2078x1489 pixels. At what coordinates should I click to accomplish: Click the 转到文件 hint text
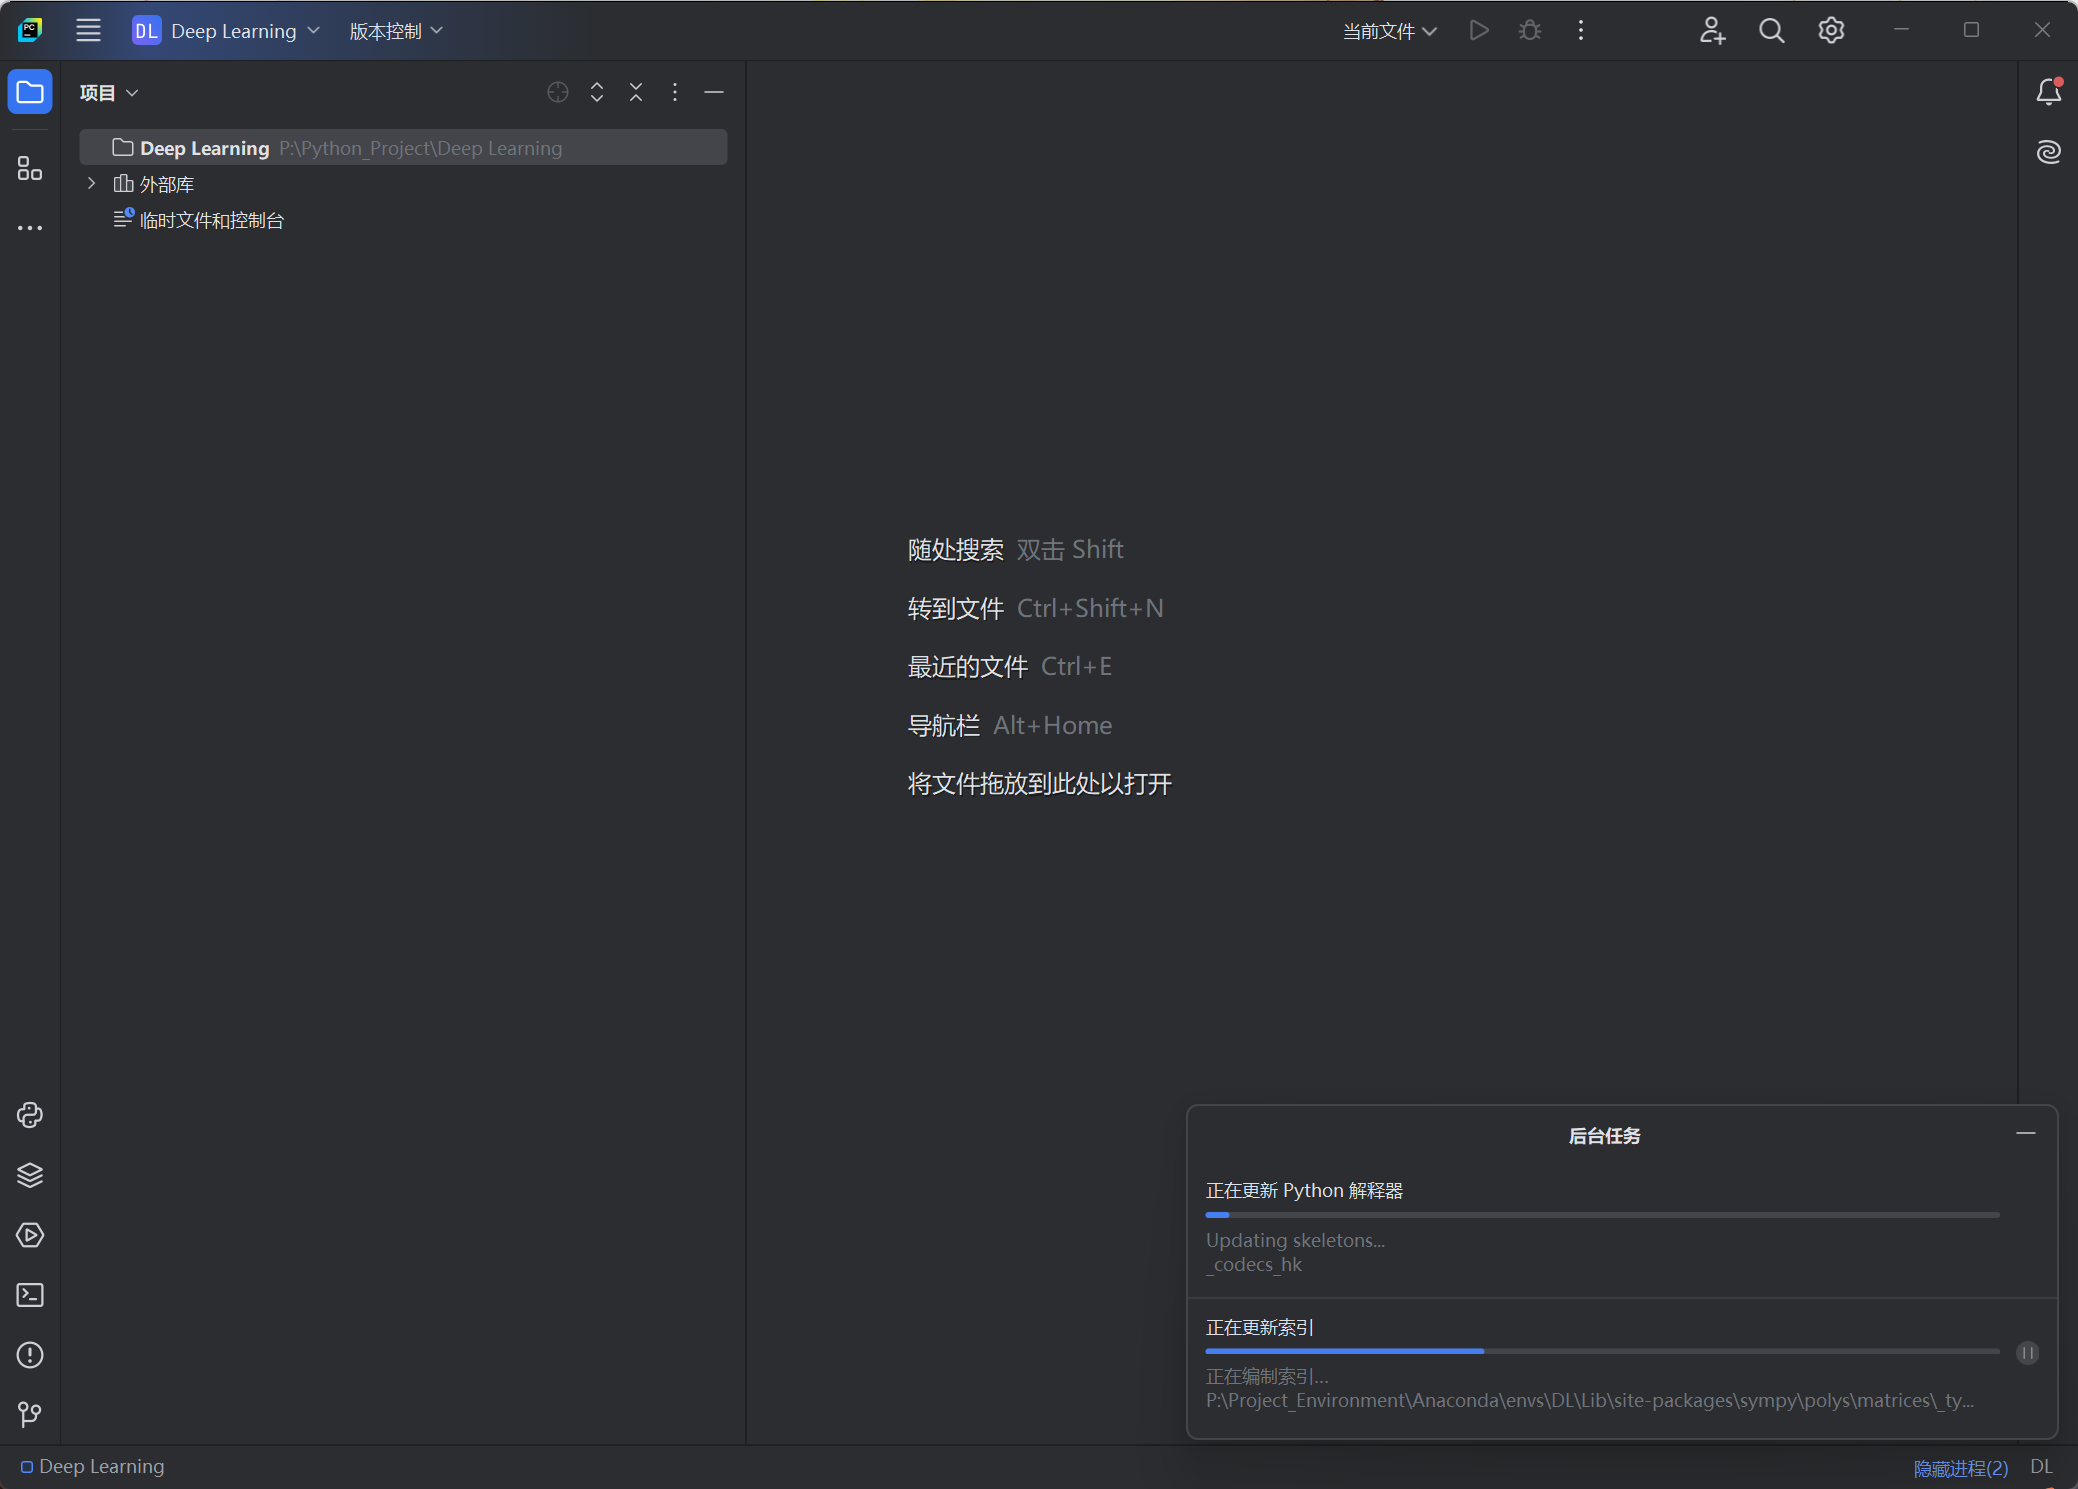tap(955, 608)
